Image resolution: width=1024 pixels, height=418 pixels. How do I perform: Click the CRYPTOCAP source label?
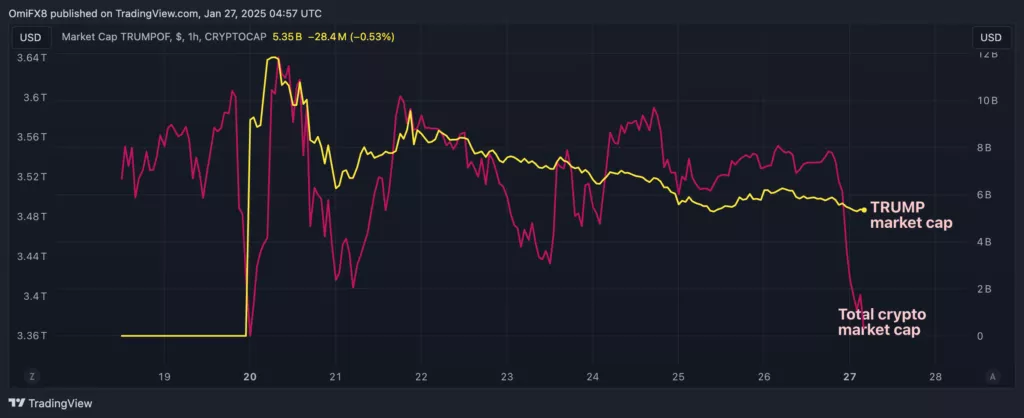pyautogui.click(x=236, y=37)
